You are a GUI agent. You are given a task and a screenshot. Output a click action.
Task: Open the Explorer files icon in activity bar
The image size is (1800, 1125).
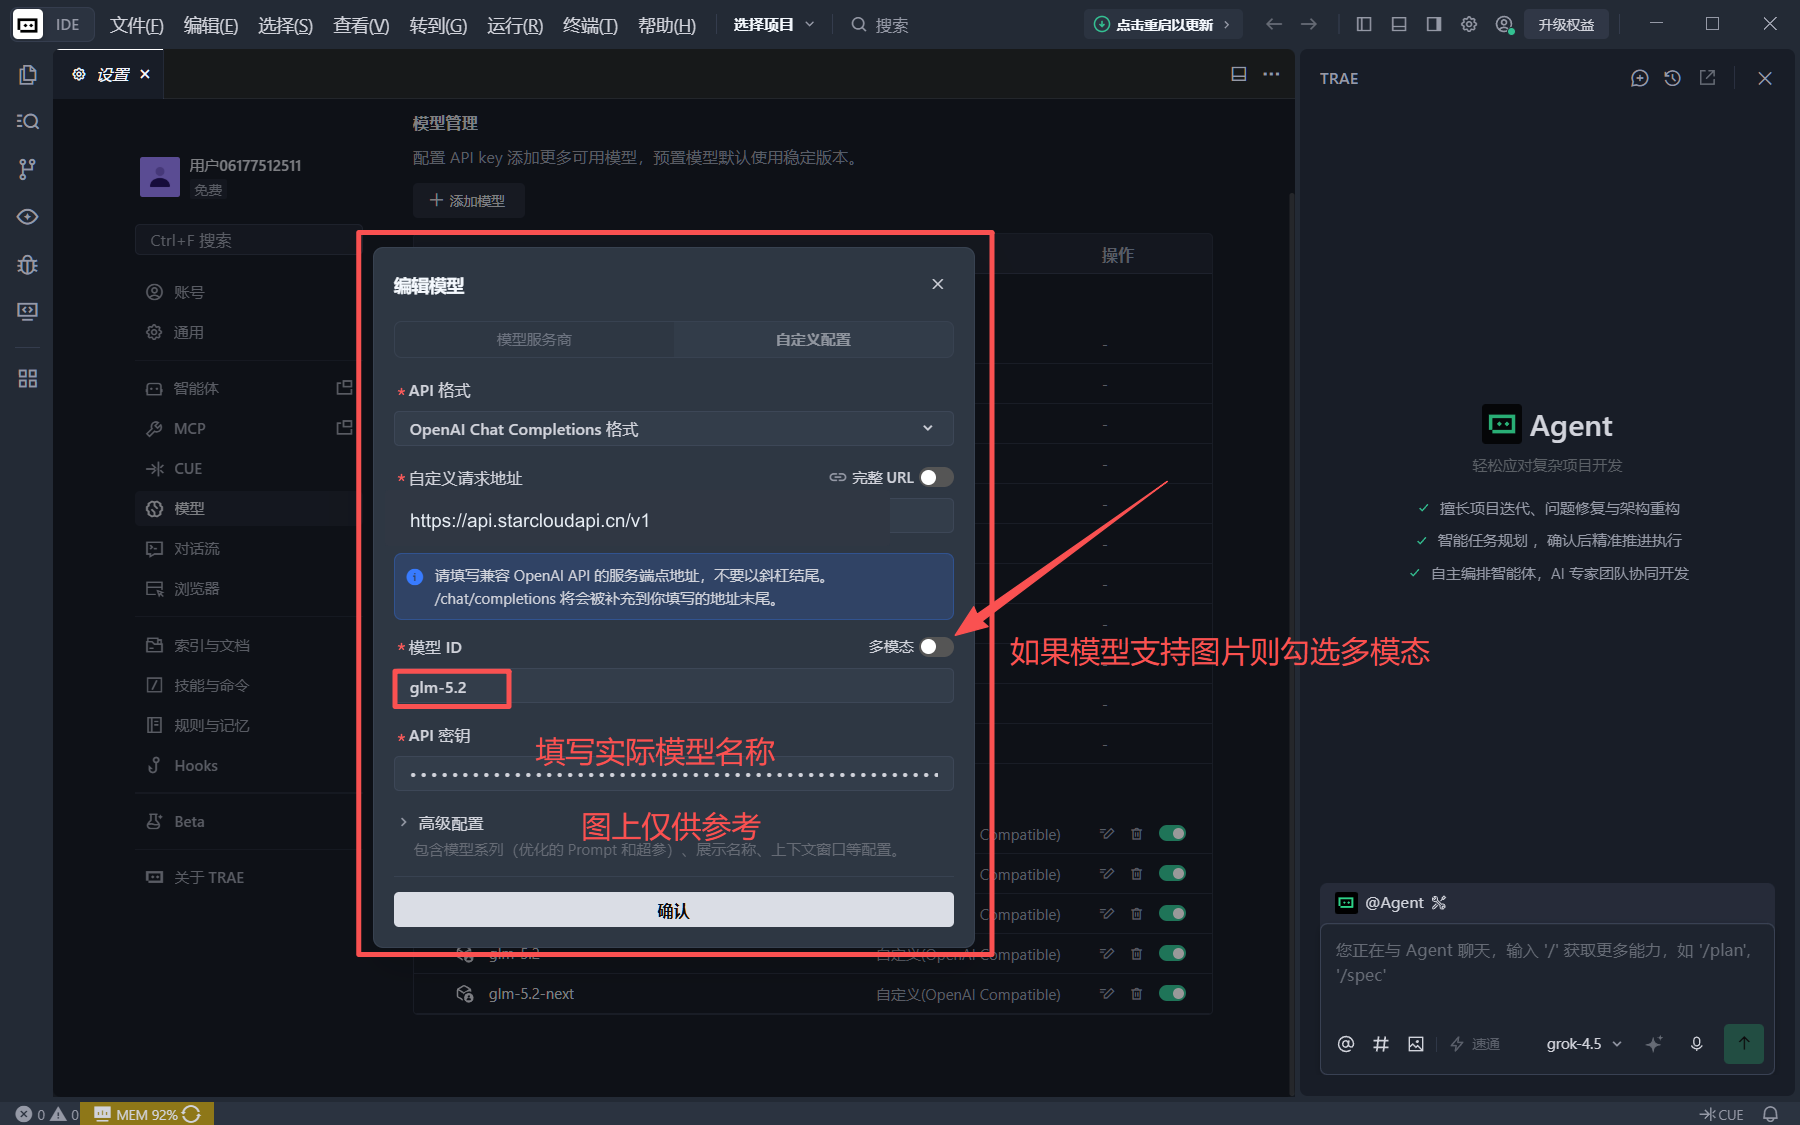(x=27, y=75)
